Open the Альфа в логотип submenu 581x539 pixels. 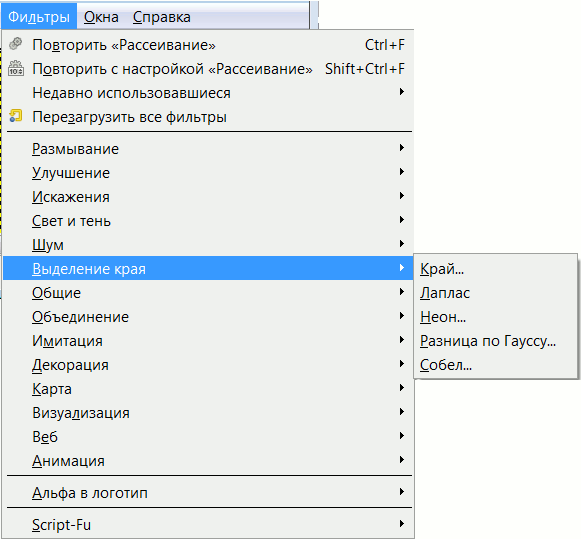(208, 493)
